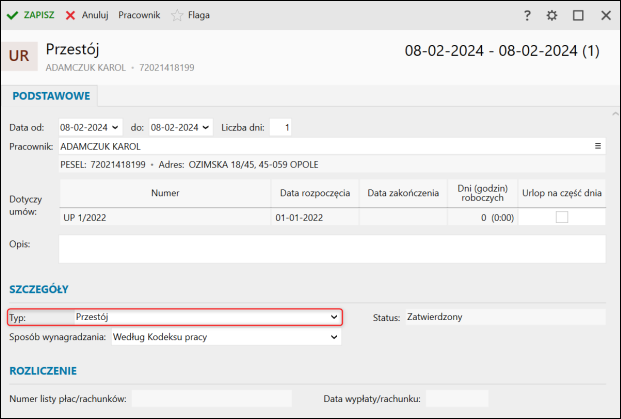The width and height of the screenshot is (621, 419).
Task: Click the Liczba dni input field
Action: coord(280,128)
